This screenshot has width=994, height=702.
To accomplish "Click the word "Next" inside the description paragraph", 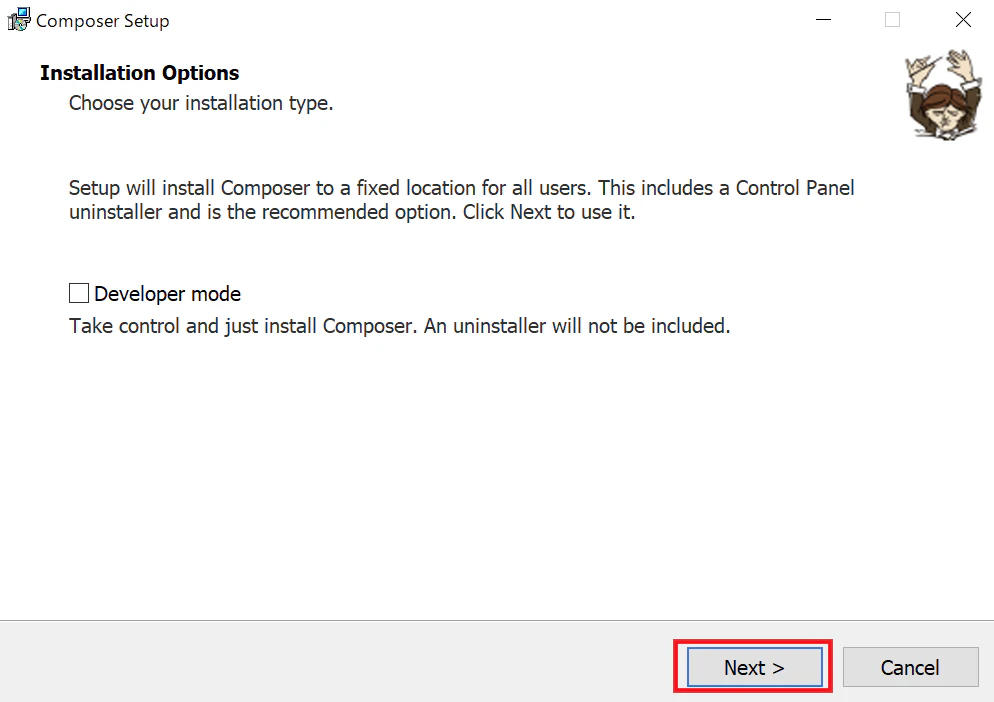I will pos(531,212).
